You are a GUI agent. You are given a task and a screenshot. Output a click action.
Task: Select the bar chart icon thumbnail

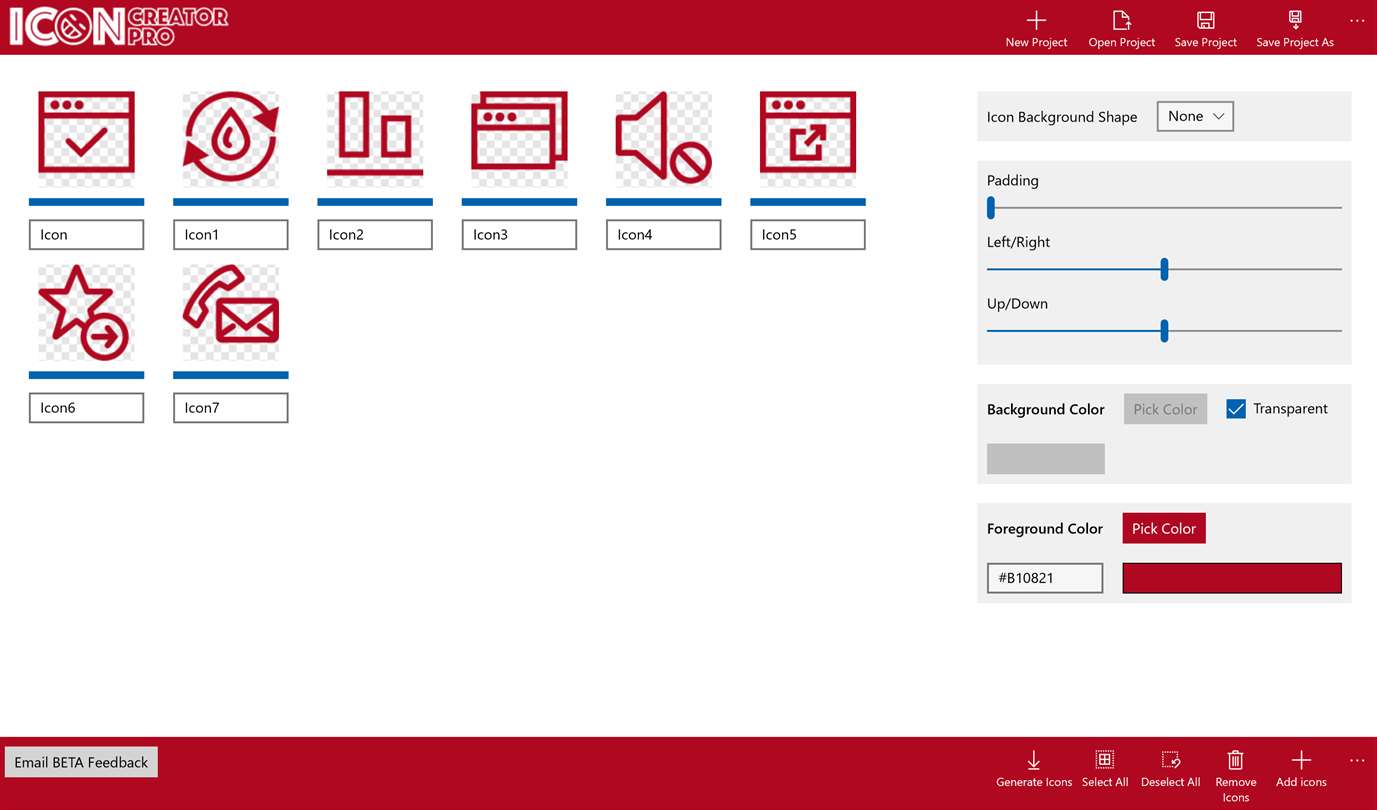coord(375,138)
